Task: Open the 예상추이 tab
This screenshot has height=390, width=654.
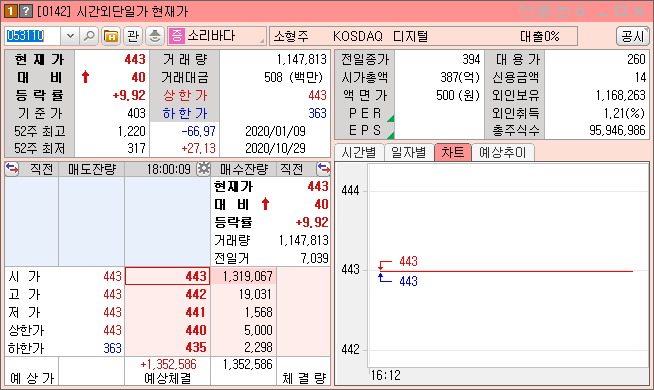Action: (x=503, y=152)
